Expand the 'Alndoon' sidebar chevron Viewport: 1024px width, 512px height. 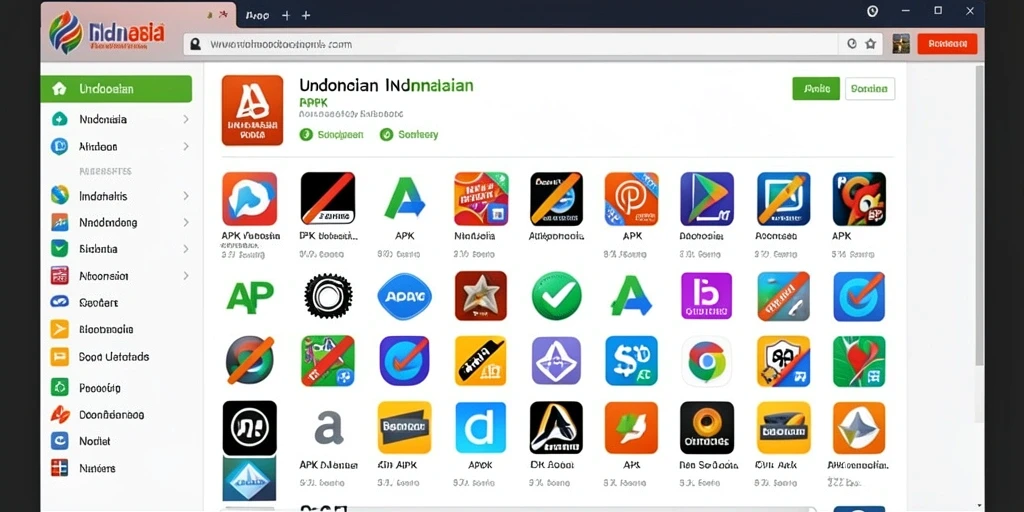pos(186,146)
